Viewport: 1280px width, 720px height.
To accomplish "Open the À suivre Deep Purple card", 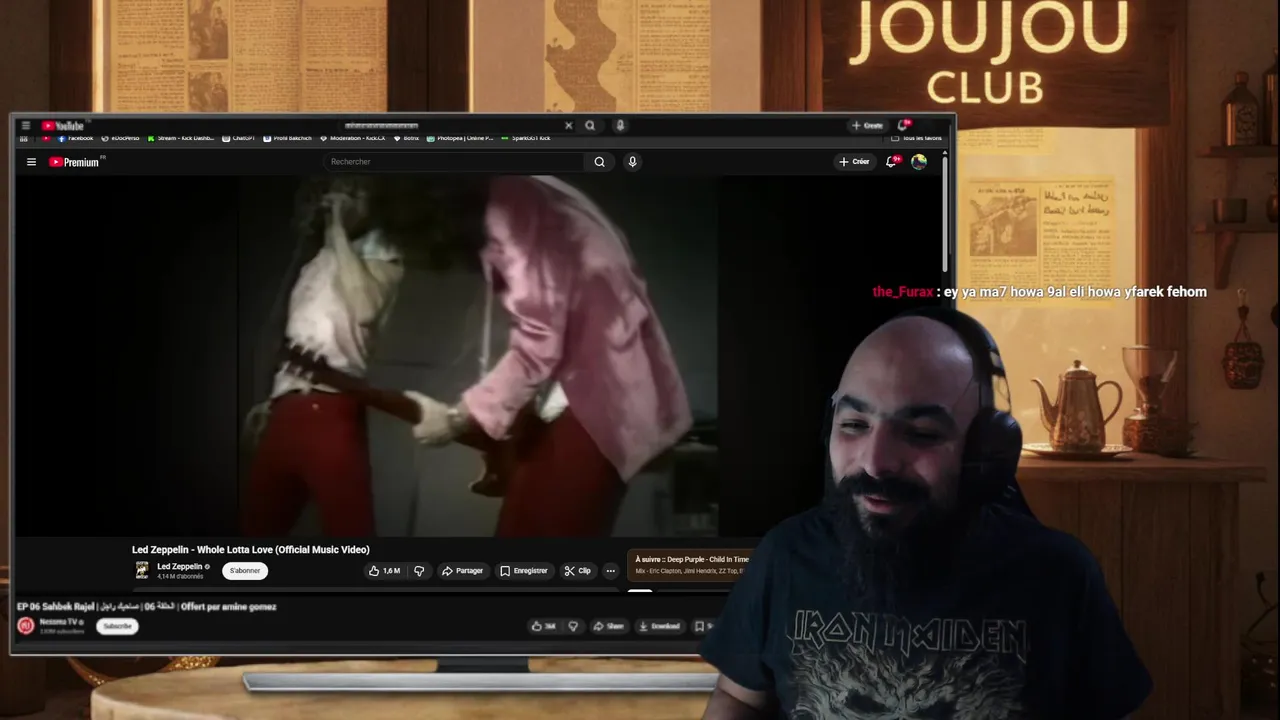I will 690,565.
